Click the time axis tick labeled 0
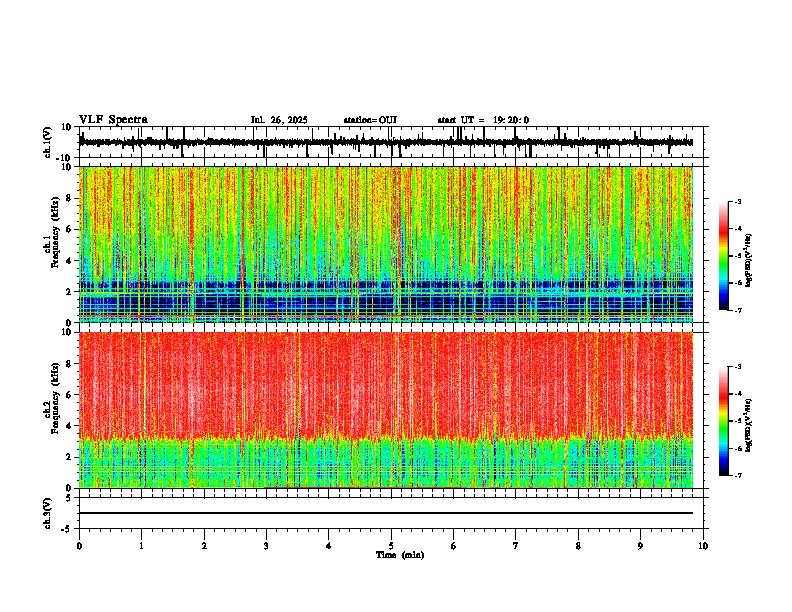The height and width of the screenshot is (612, 792). pyautogui.click(x=79, y=546)
